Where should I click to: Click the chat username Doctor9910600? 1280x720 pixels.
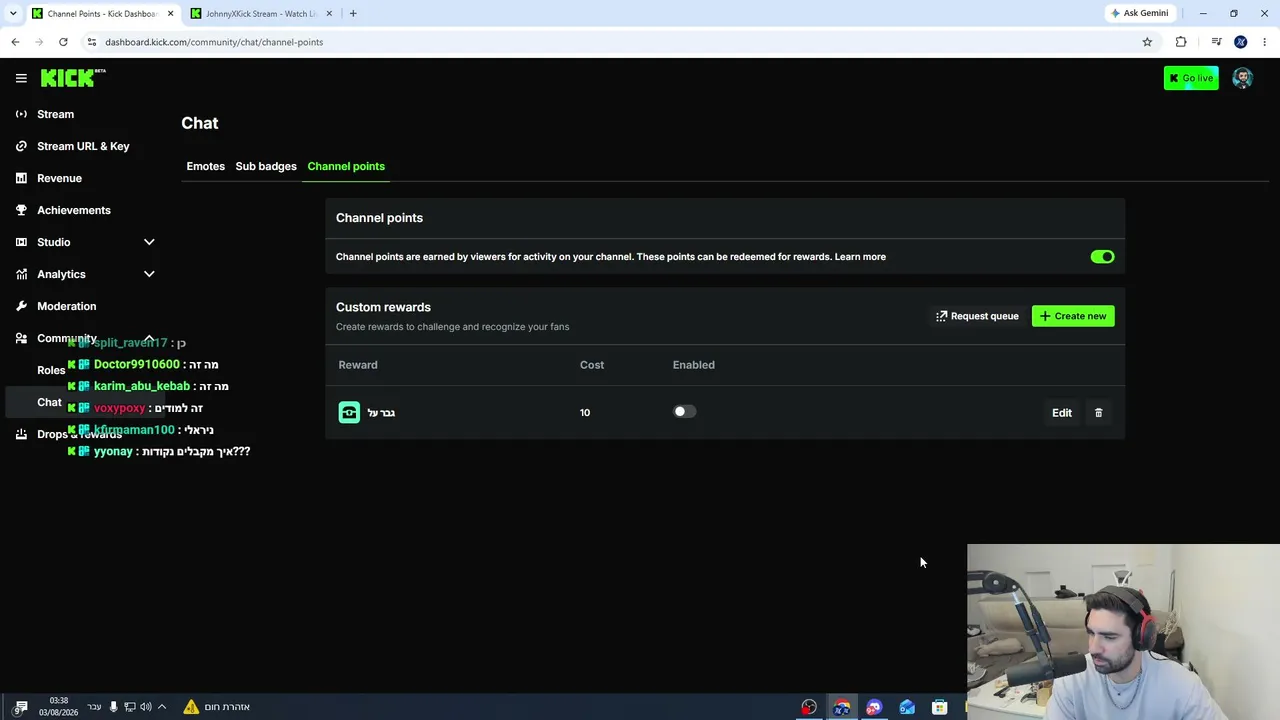tap(136, 365)
